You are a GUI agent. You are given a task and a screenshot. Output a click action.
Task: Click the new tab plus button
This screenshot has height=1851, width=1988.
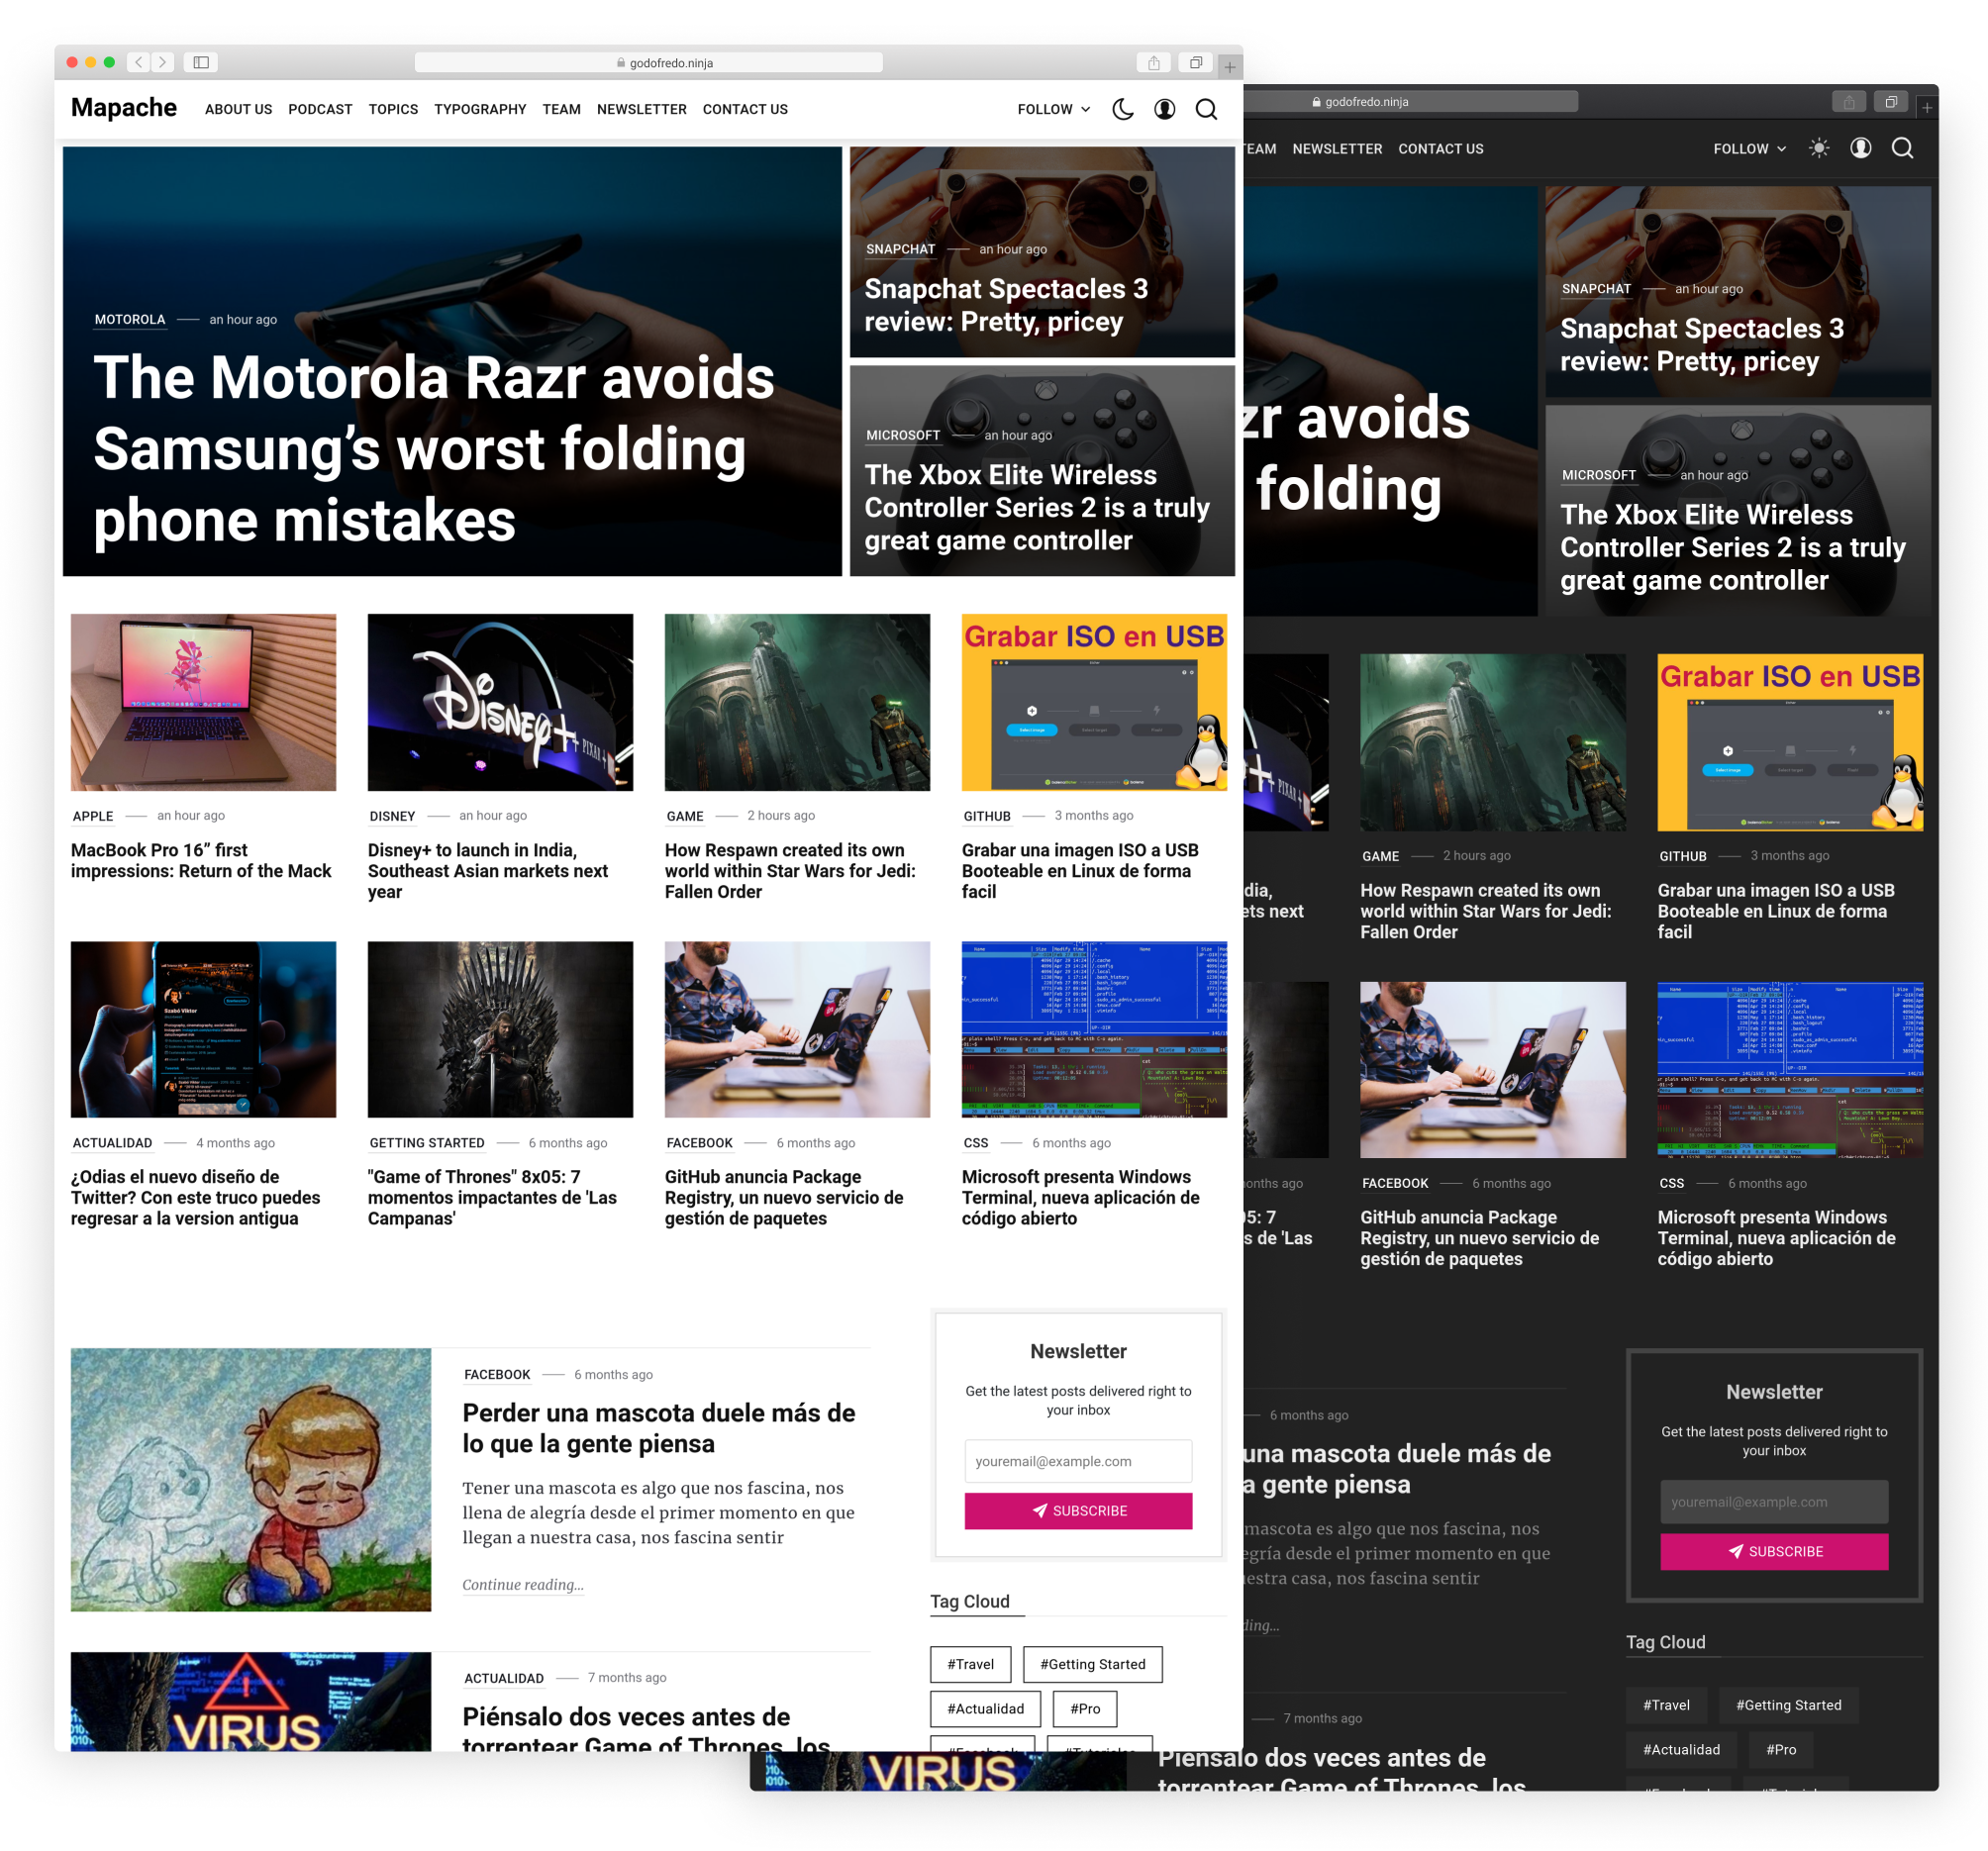click(1229, 67)
